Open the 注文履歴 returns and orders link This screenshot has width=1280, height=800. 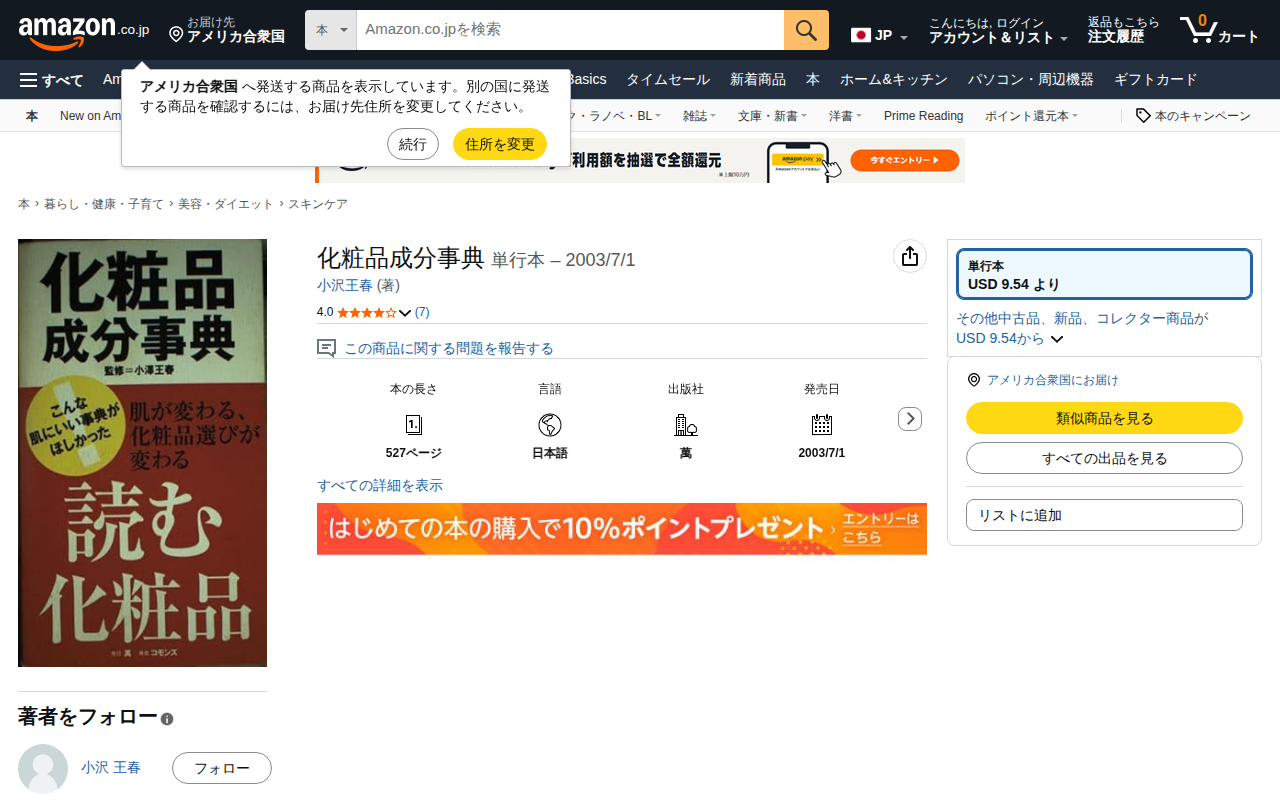(x=1124, y=30)
